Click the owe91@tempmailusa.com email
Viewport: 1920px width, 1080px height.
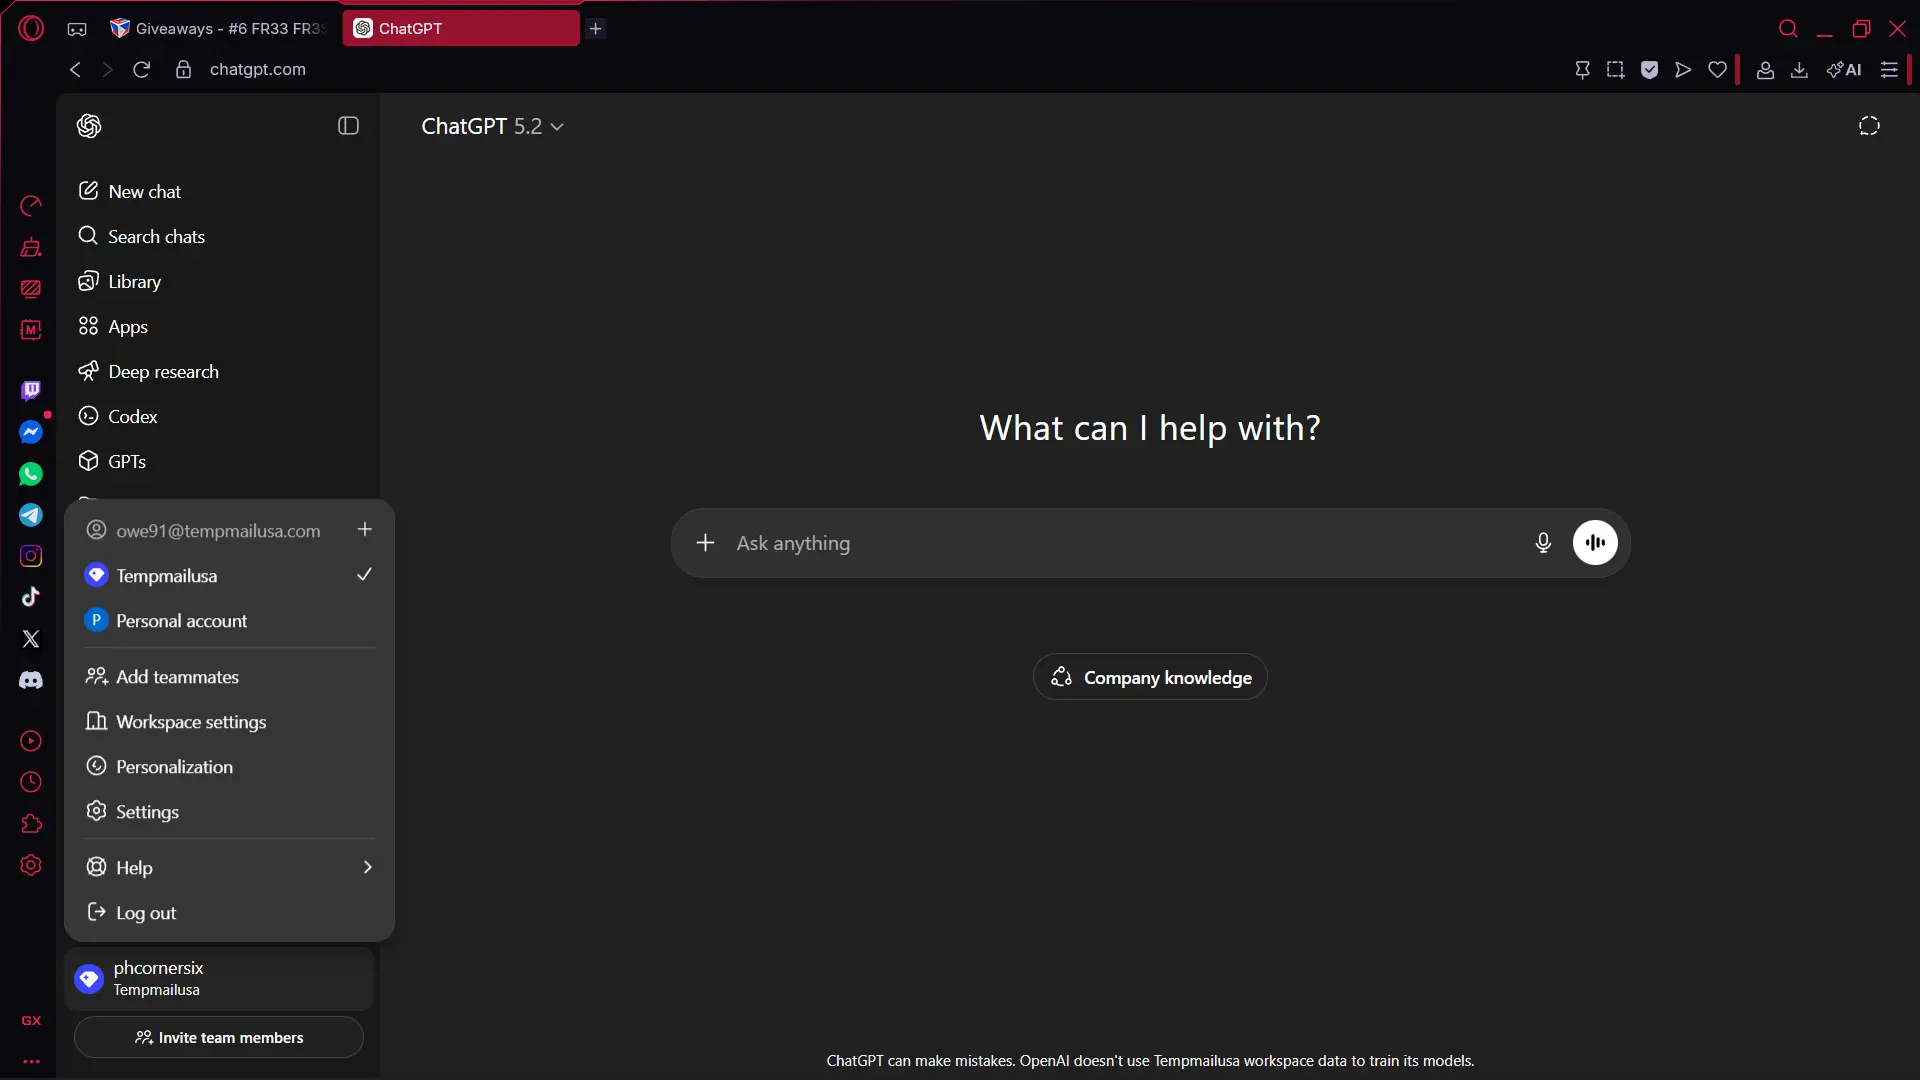tap(218, 531)
